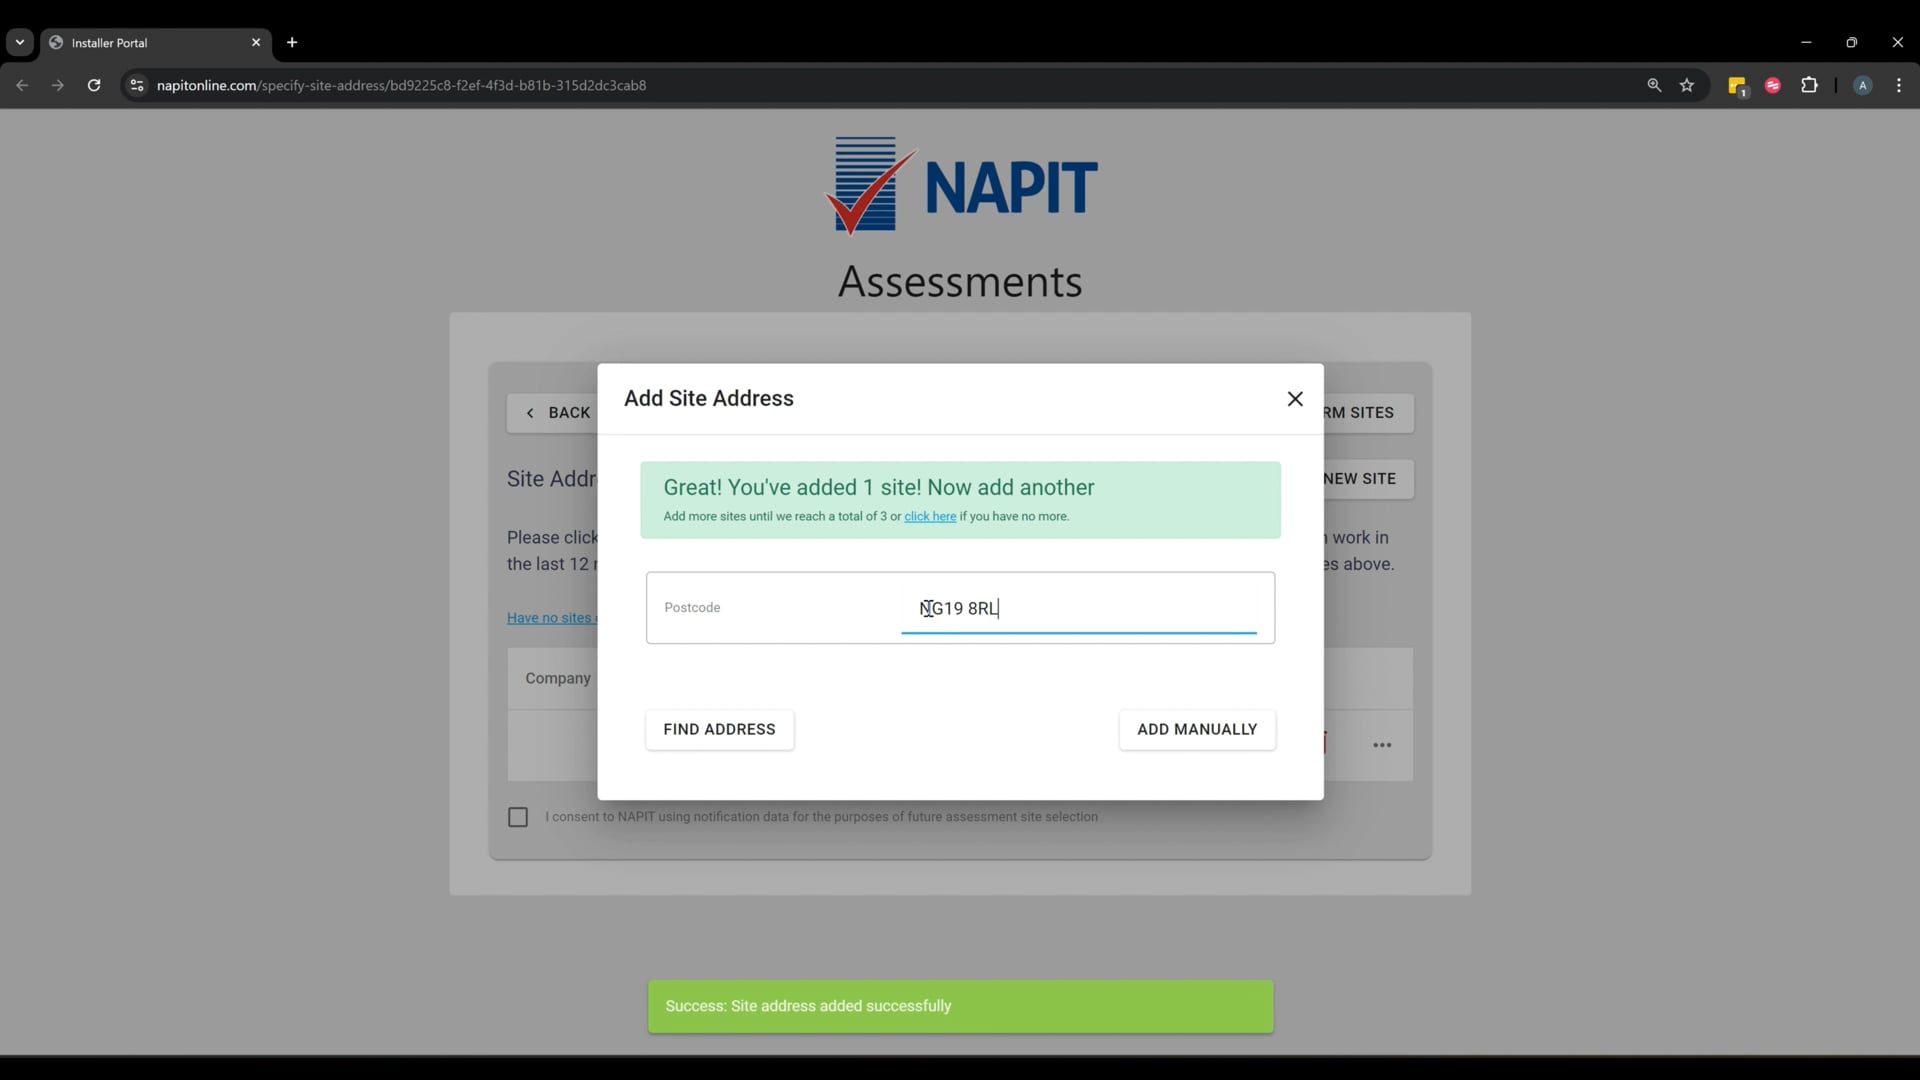Viewport: 1920px width, 1080px height.
Task: Open the yellow extension with notification badge
Action: [x=1737, y=86]
